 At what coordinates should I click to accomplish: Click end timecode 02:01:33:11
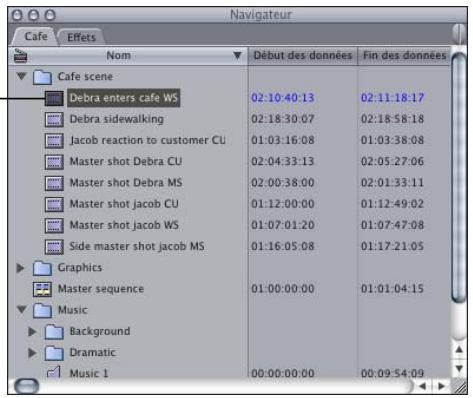[393, 183]
